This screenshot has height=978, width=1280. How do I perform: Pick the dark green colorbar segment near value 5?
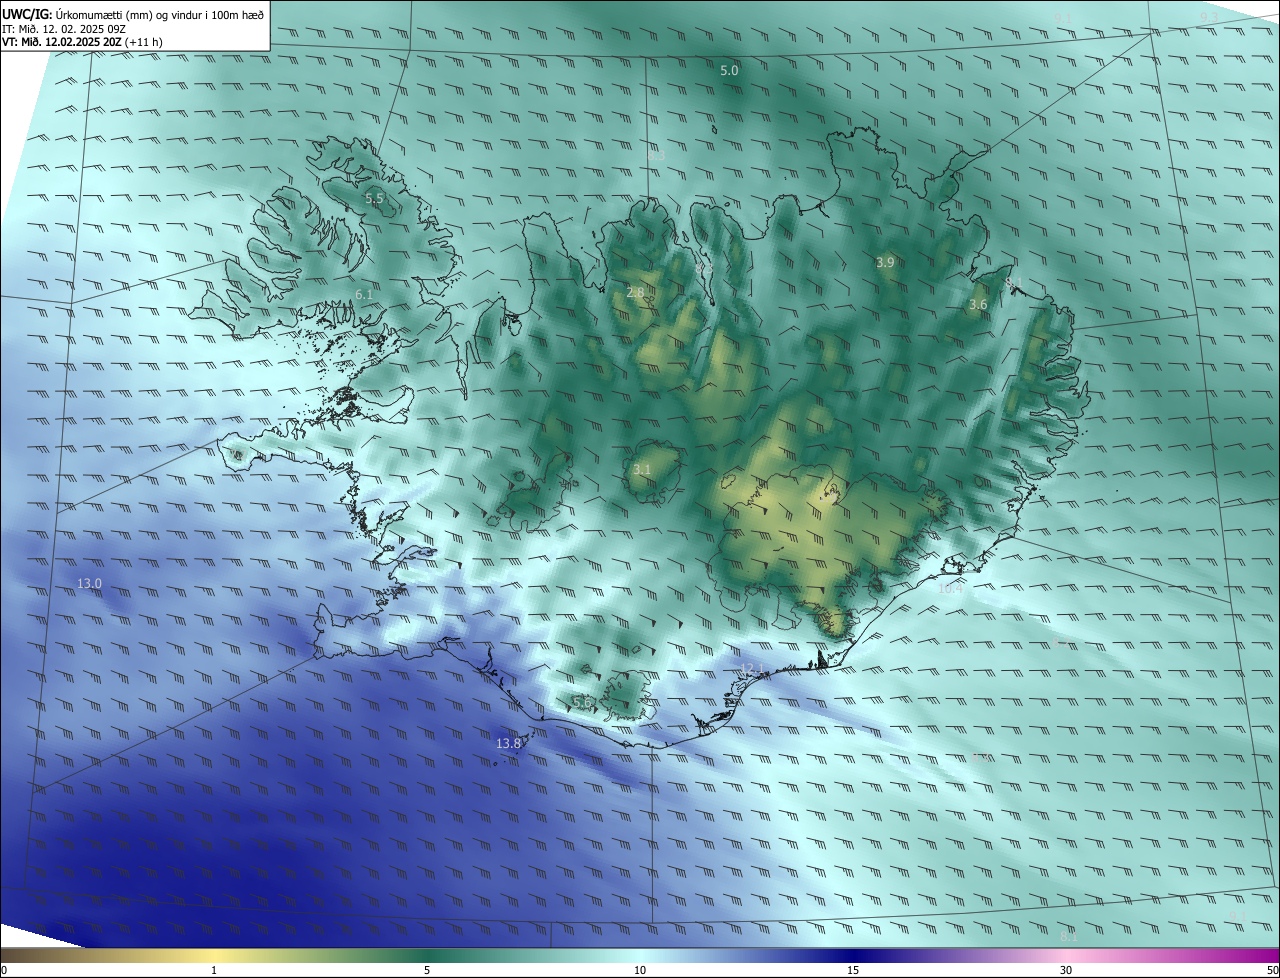pyautogui.click(x=427, y=956)
